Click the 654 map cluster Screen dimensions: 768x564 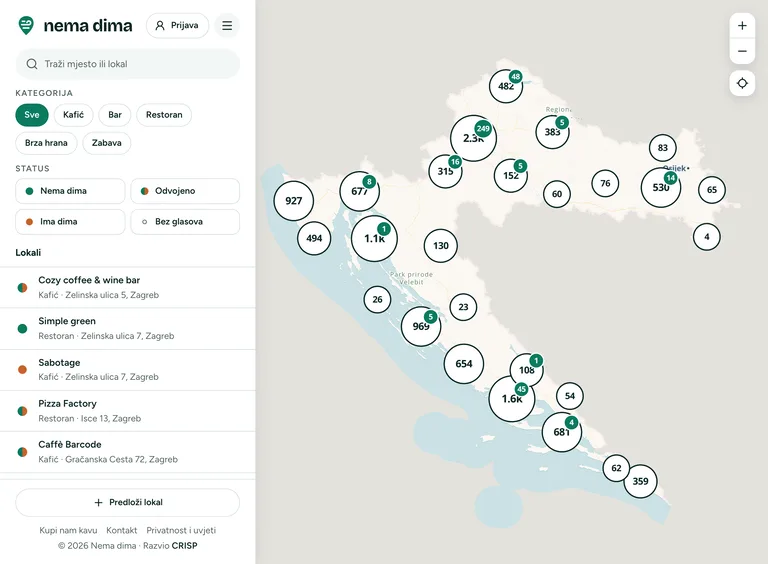(x=464, y=364)
